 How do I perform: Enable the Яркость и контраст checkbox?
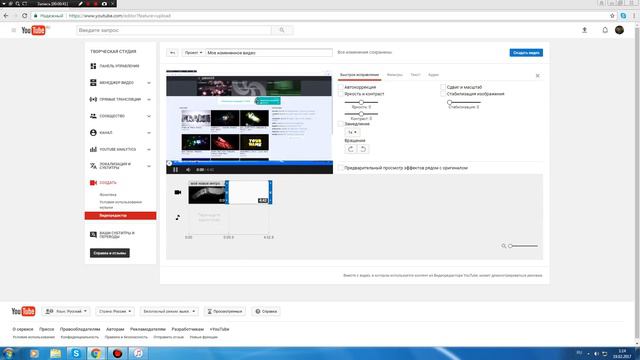coord(341,94)
